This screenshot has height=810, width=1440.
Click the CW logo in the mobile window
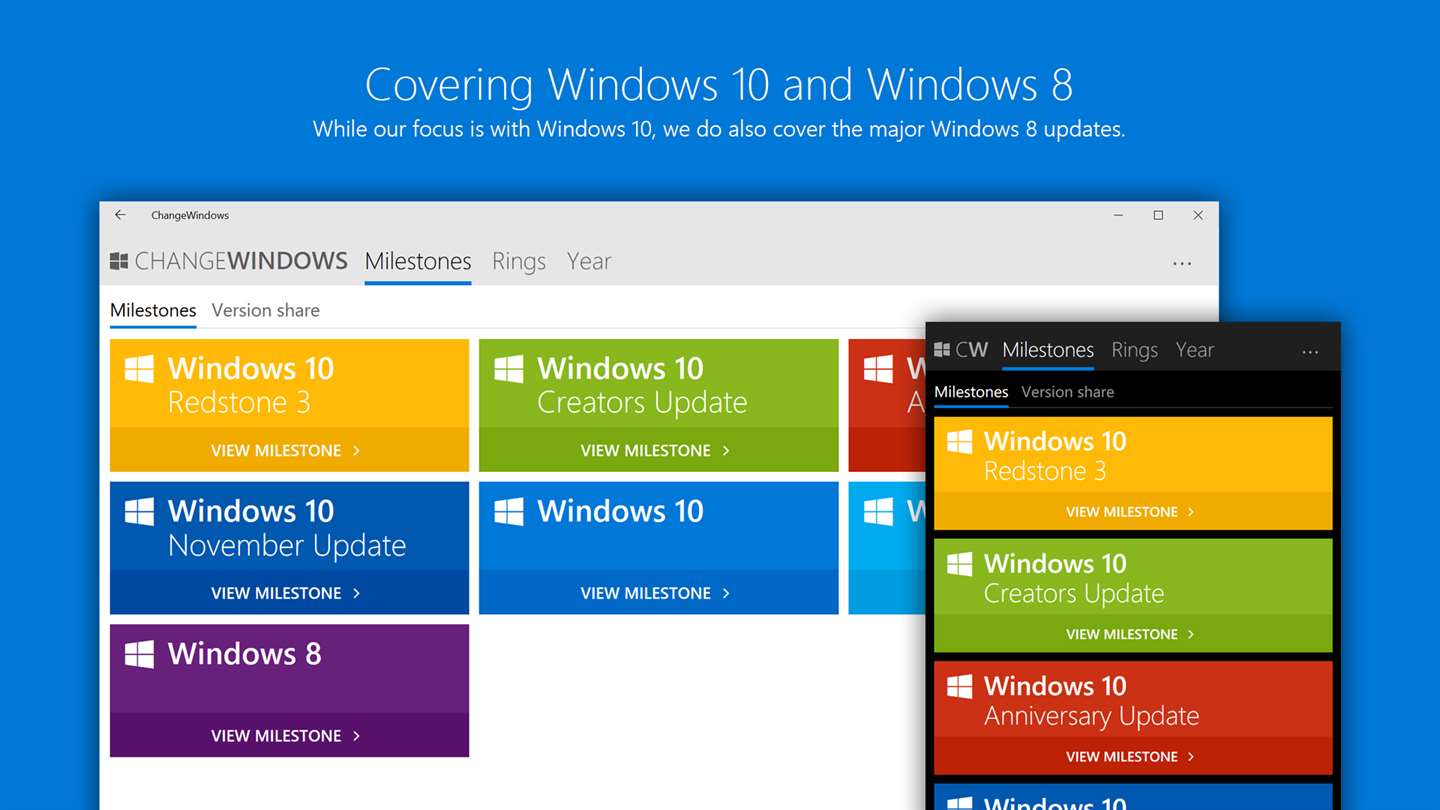[x=961, y=350]
